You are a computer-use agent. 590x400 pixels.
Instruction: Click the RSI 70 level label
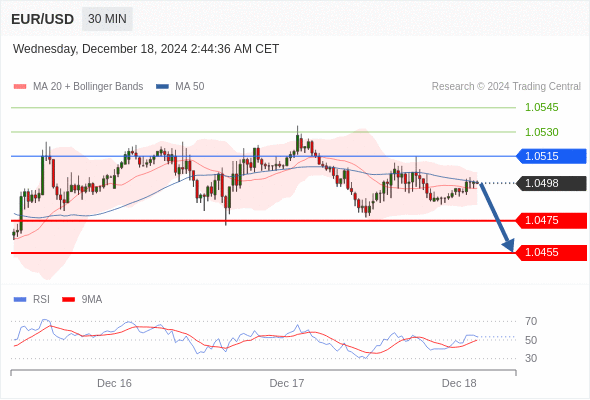coord(531,321)
